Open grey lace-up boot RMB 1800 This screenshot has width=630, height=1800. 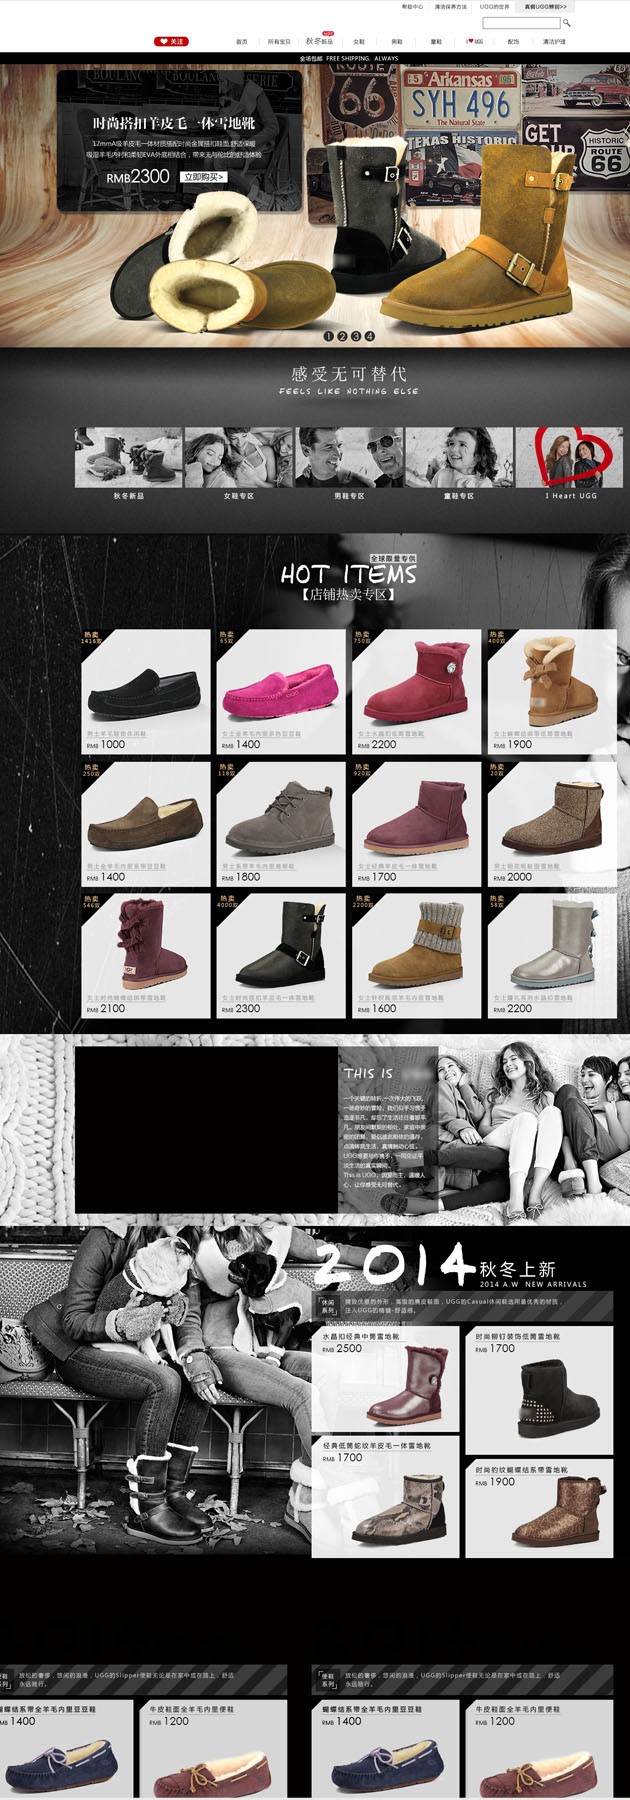pyautogui.click(x=281, y=824)
